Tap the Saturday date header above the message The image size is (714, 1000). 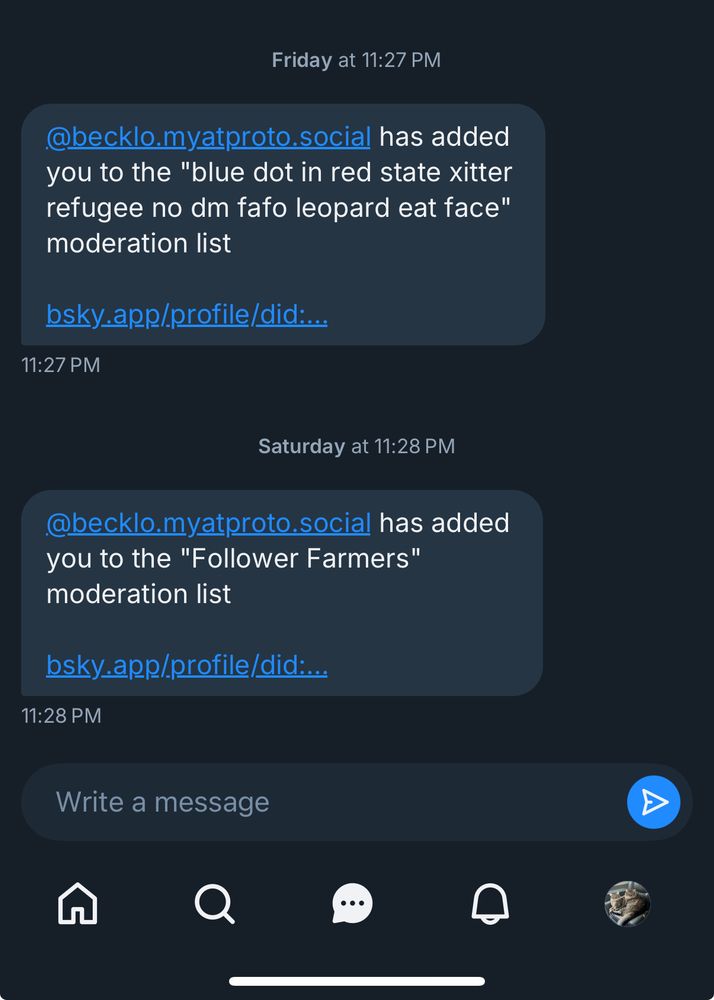click(x=356, y=446)
